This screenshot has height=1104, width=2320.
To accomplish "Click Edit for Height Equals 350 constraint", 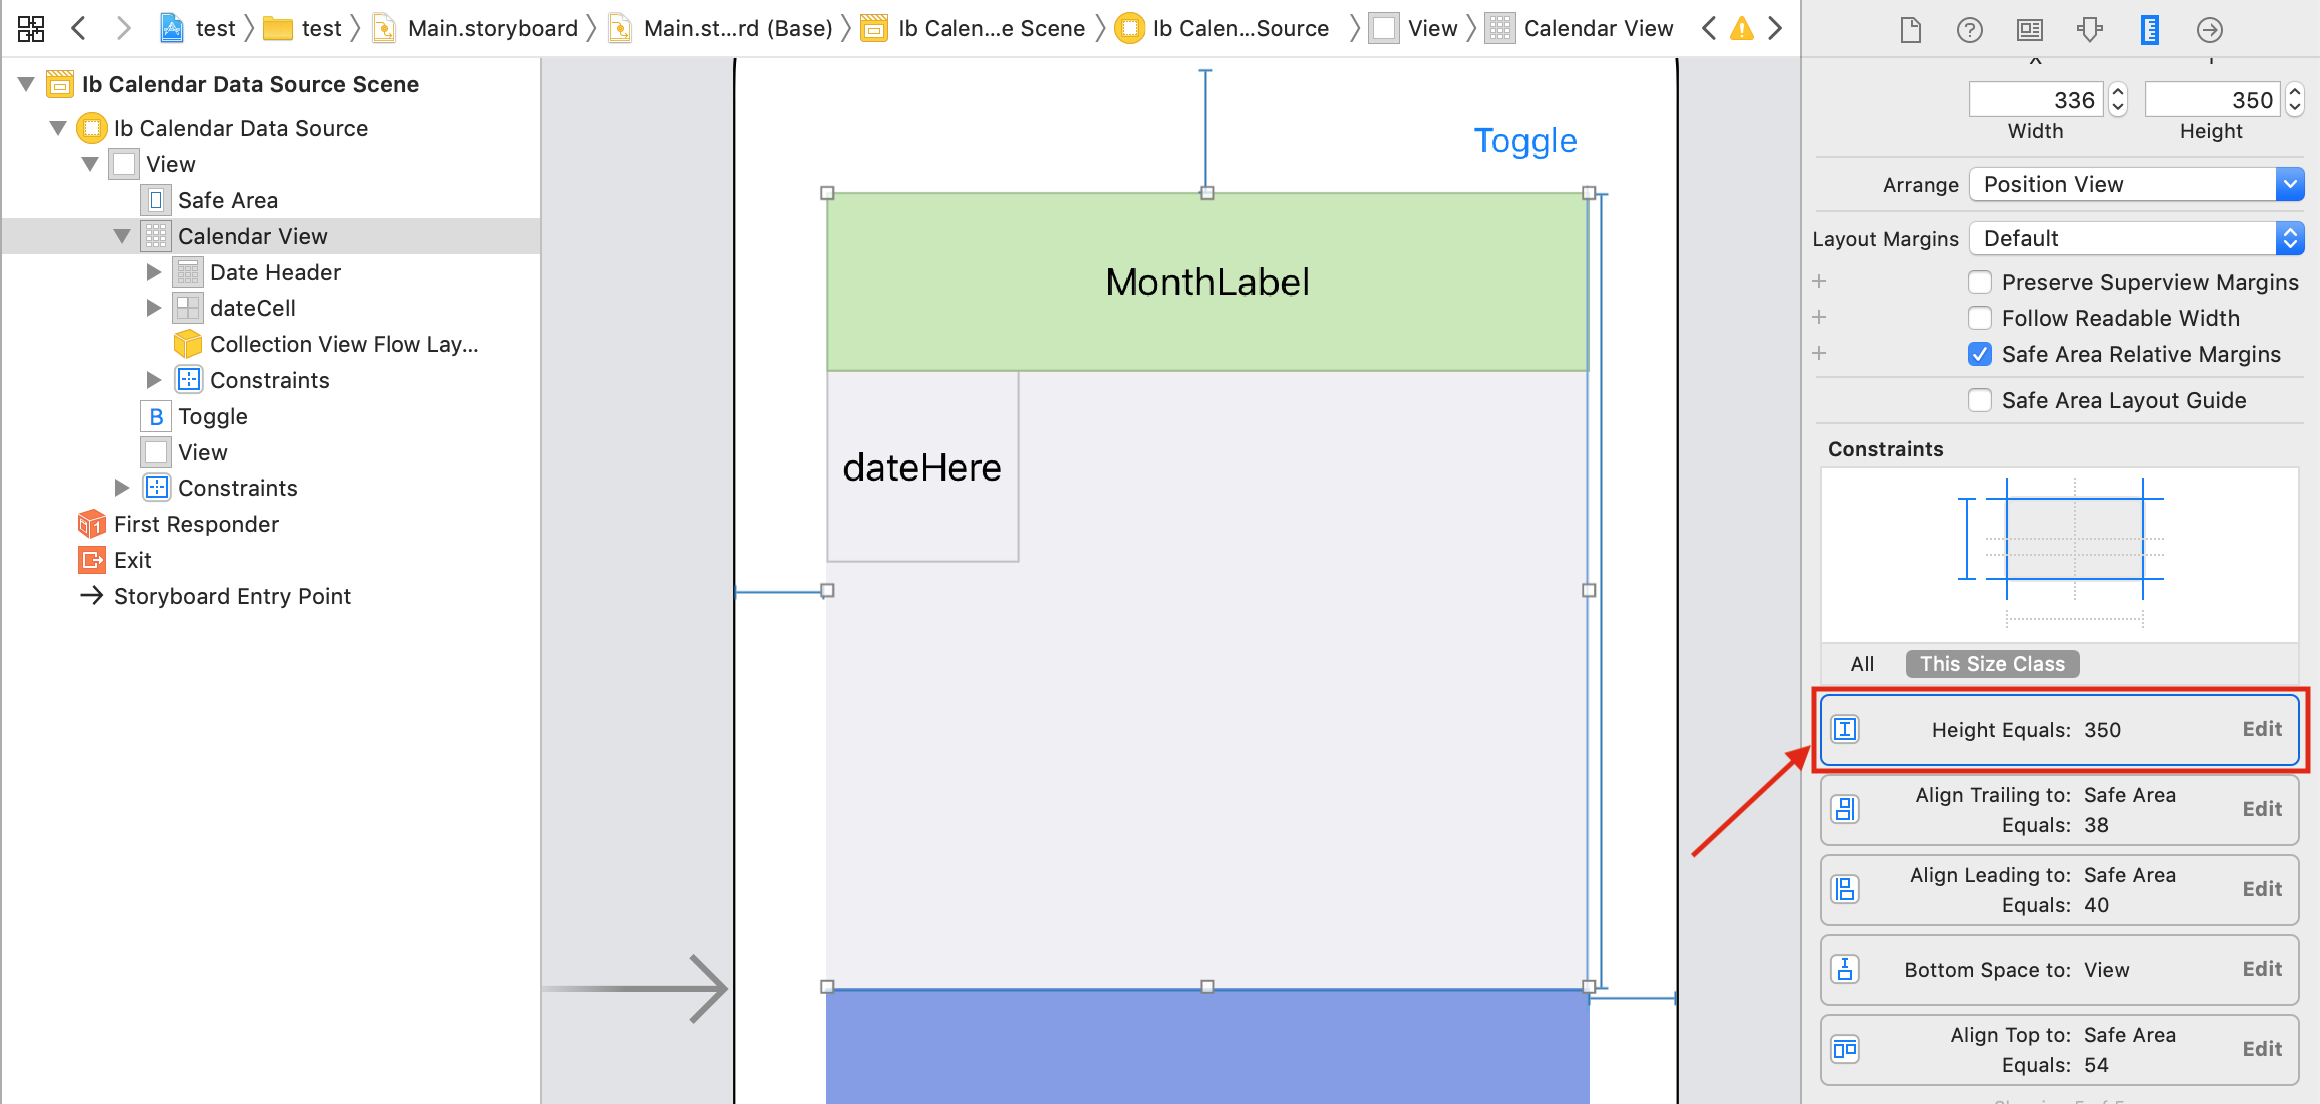I will click(x=2259, y=730).
